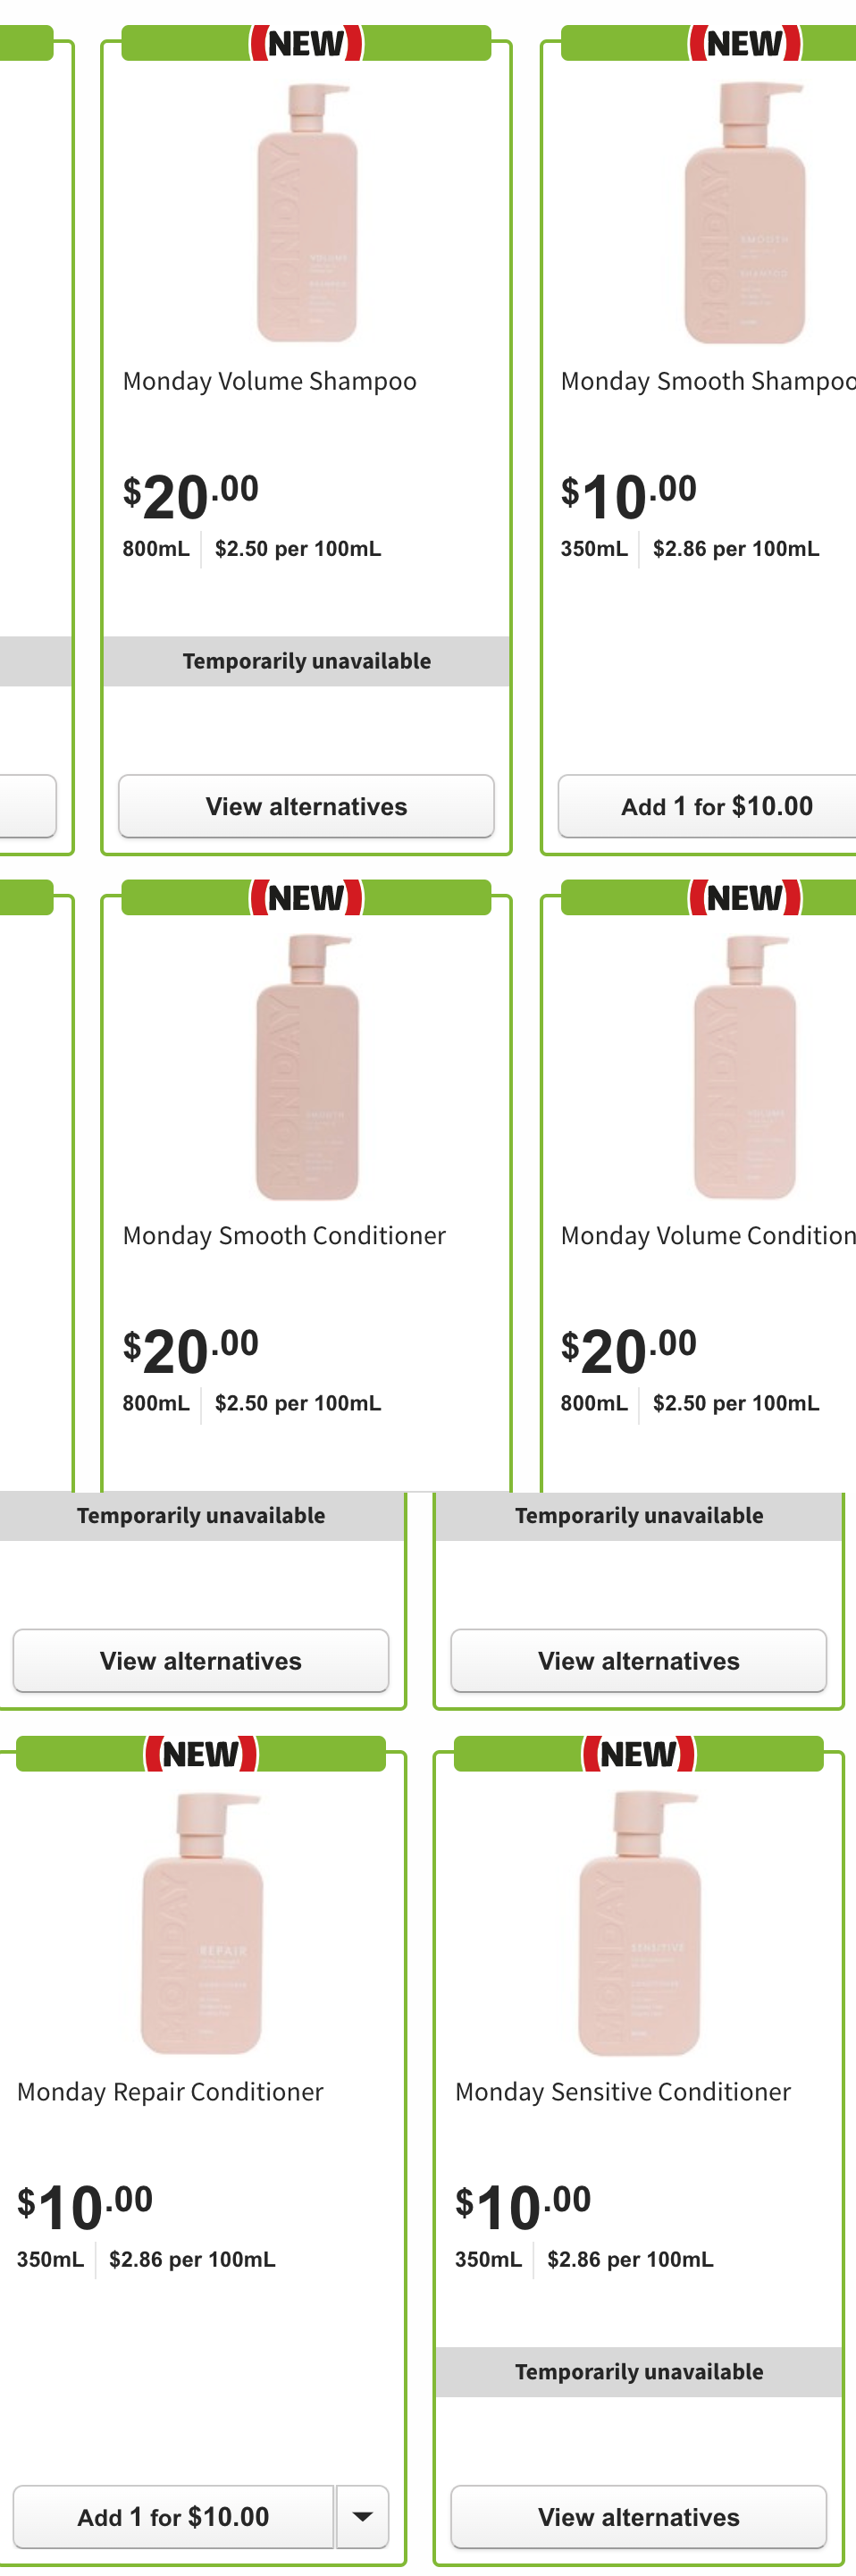Open the Monday Volume Shampoo bottle image
The image size is (856, 2576).
tap(306, 212)
